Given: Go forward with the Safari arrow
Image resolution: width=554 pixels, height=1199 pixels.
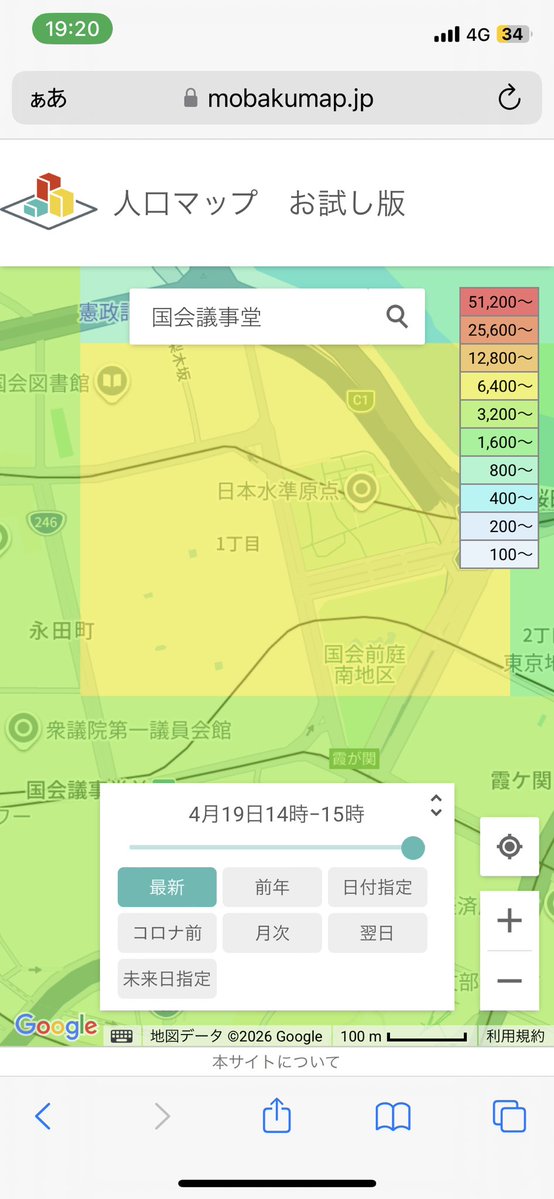Looking at the screenshot, I should (x=161, y=1116).
